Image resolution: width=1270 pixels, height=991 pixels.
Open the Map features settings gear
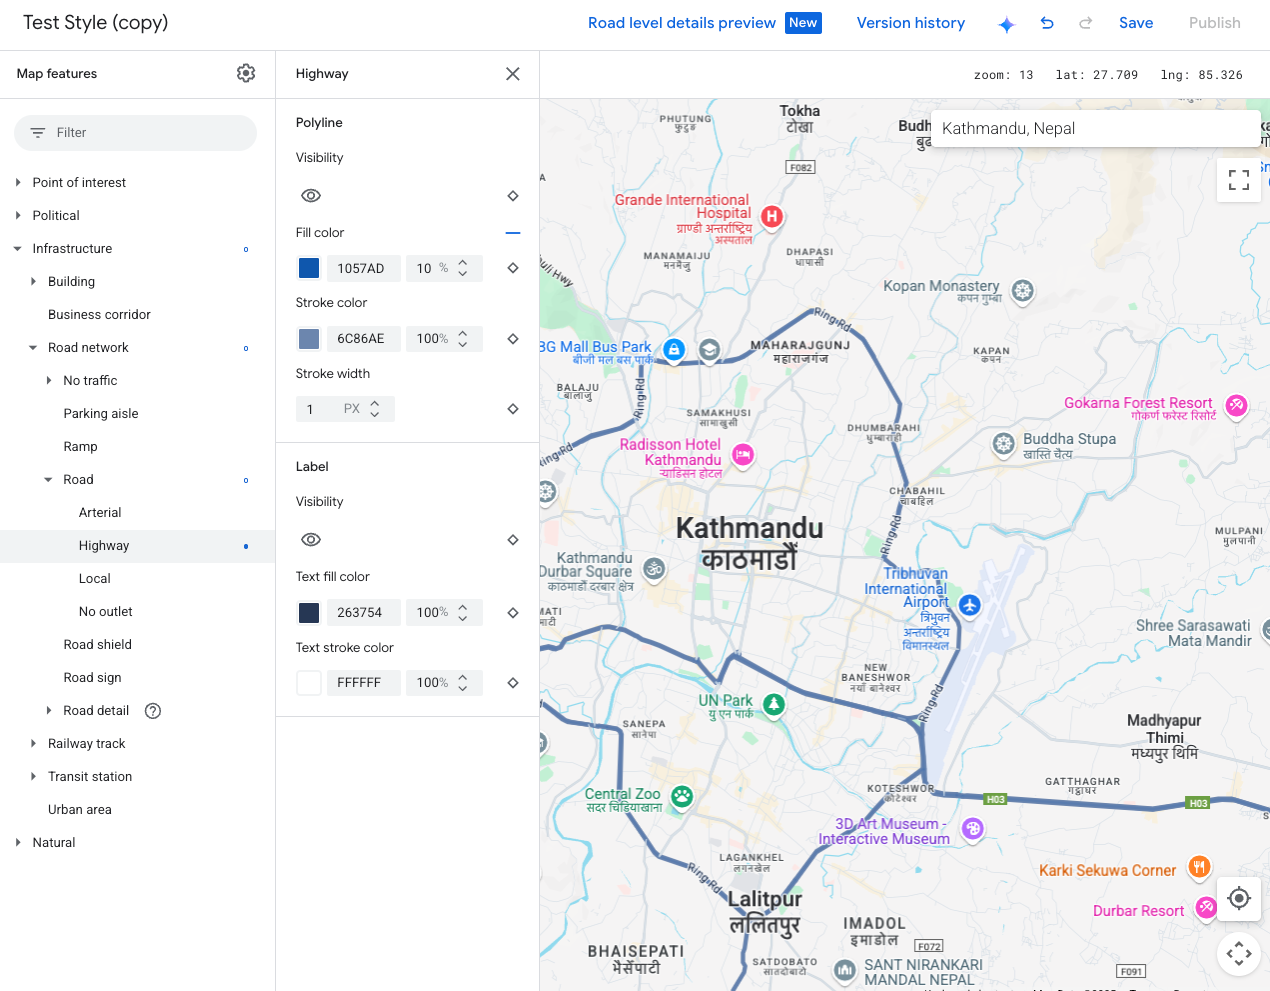246,73
